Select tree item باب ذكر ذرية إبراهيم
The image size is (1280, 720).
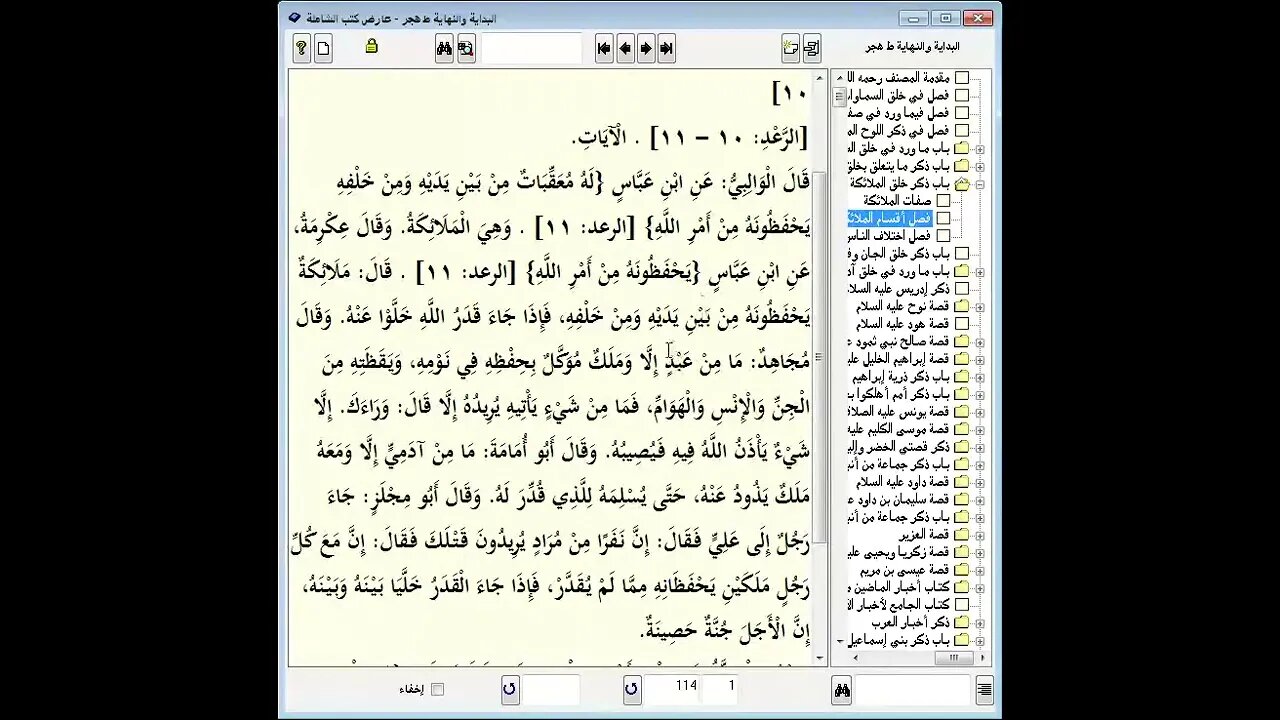click(899, 376)
